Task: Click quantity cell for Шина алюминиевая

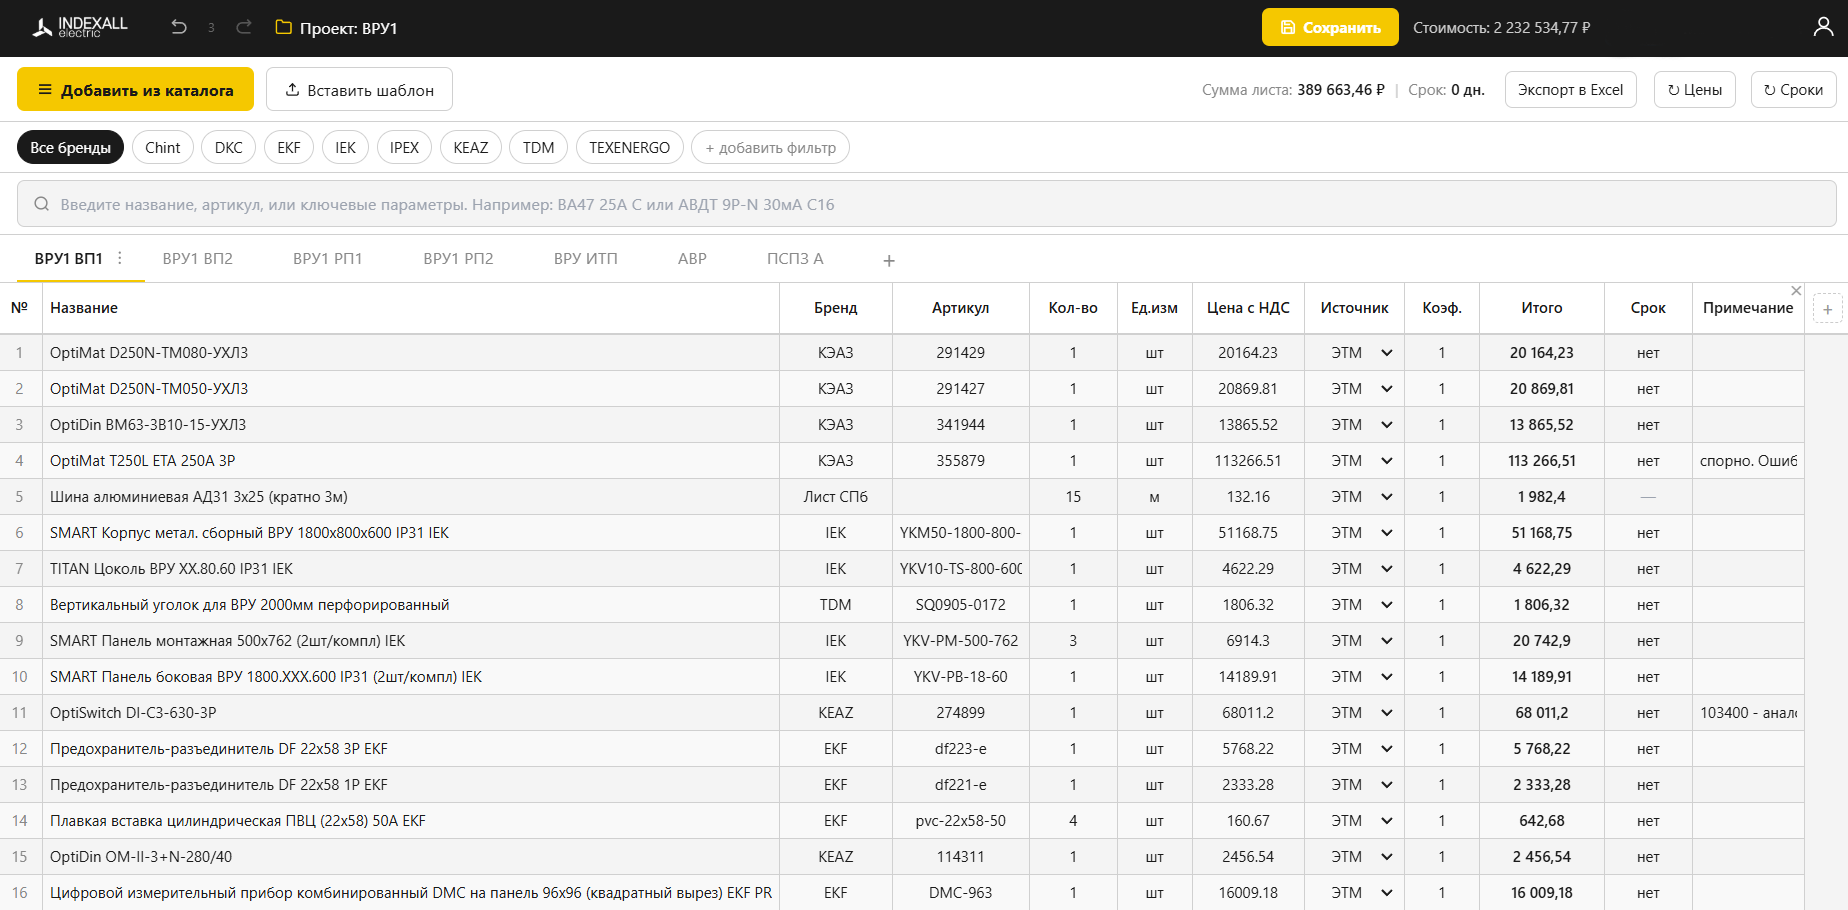Action: tap(1073, 497)
